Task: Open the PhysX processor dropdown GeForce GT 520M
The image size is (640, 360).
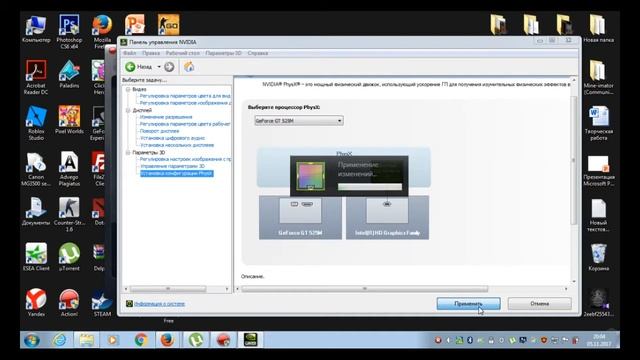Action: 299,121
